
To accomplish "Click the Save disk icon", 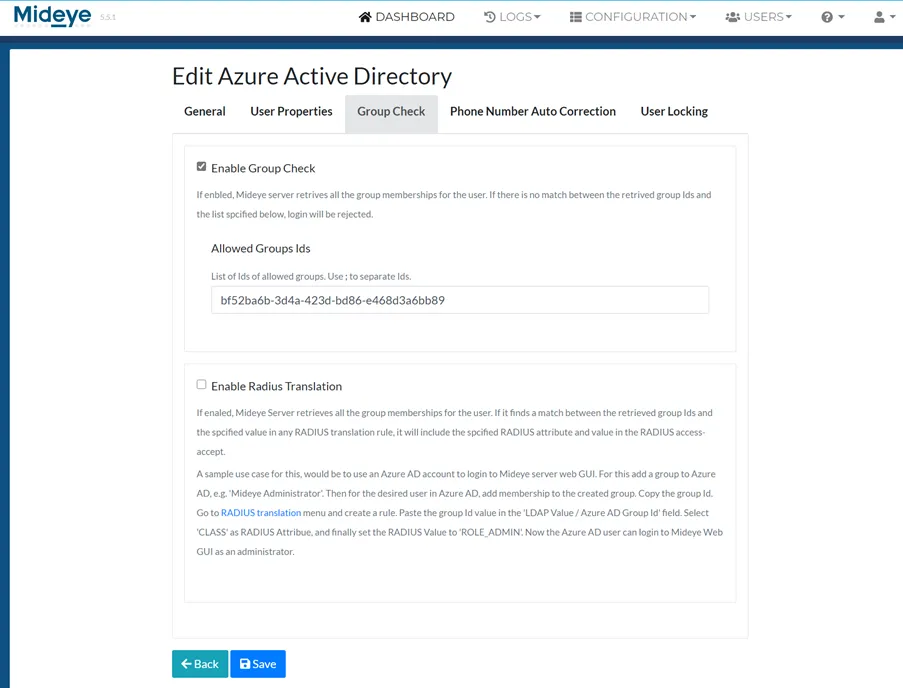I will click(243, 663).
